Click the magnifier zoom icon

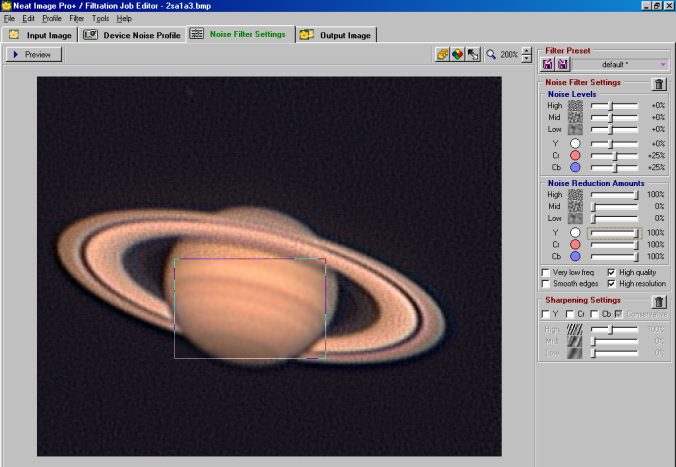click(x=491, y=54)
